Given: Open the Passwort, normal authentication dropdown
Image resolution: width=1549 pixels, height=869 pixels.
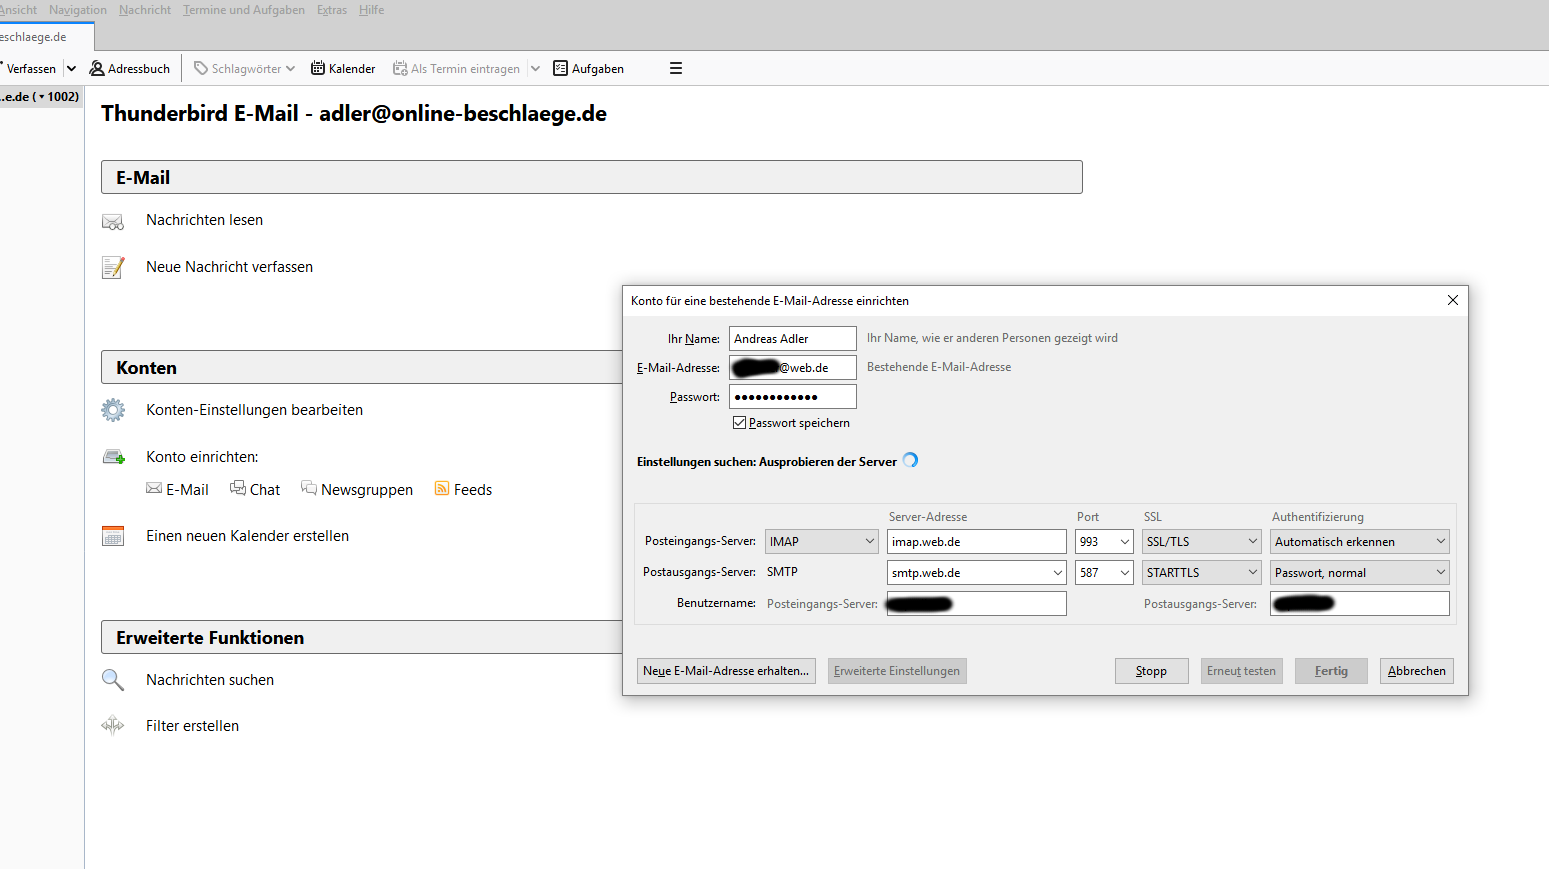Looking at the screenshot, I should coord(1360,572).
